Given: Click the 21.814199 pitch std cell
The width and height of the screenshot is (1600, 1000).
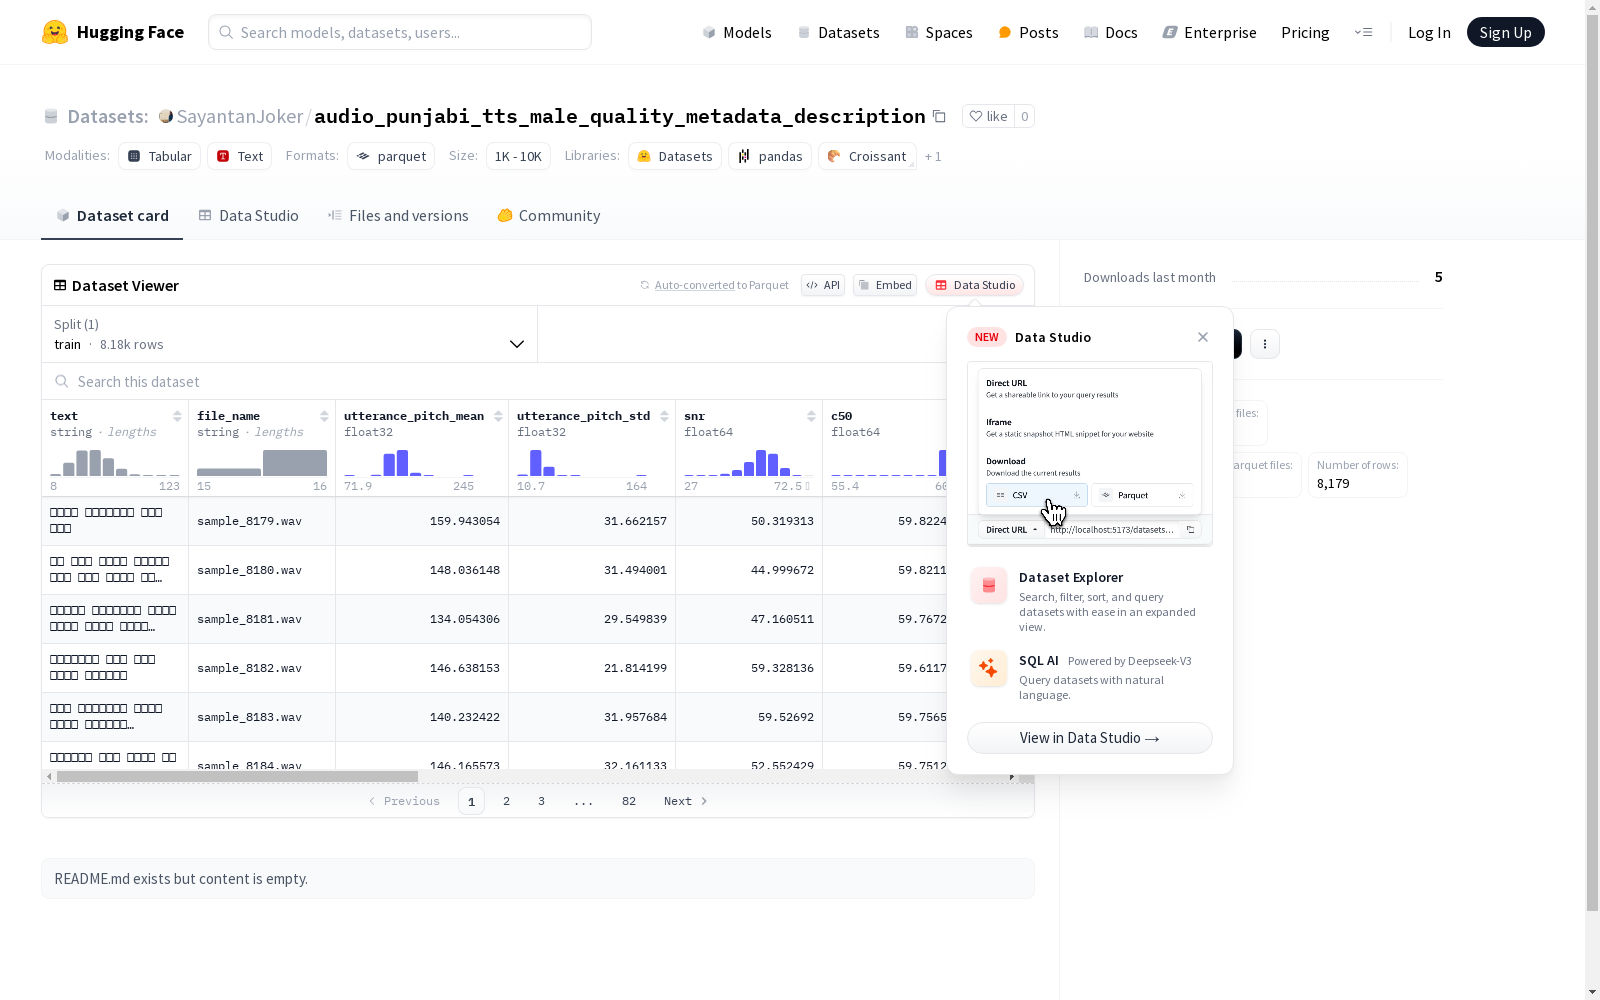Looking at the screenshot, I should (x=592, y=668).
